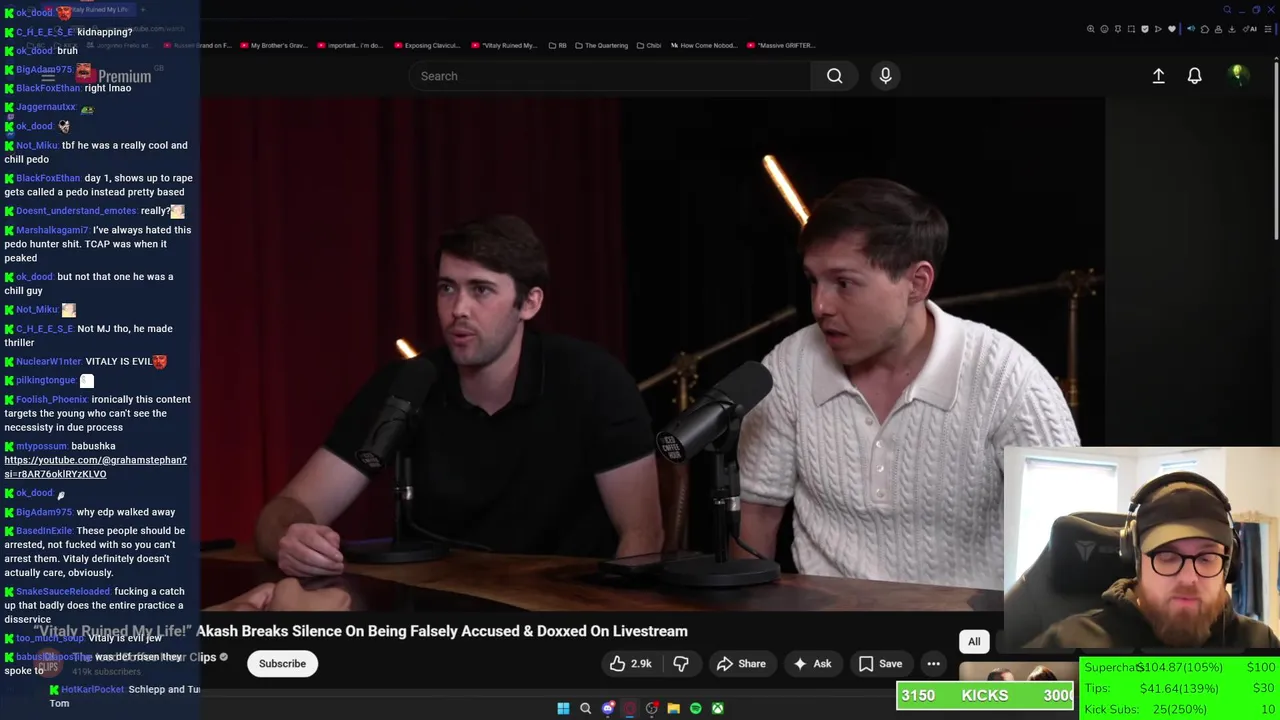The height and width of the screenshot is (720, 1280).
Task: Open the 'Massive GRIFTER...' bookmark
Action: [x=780, y=45]
